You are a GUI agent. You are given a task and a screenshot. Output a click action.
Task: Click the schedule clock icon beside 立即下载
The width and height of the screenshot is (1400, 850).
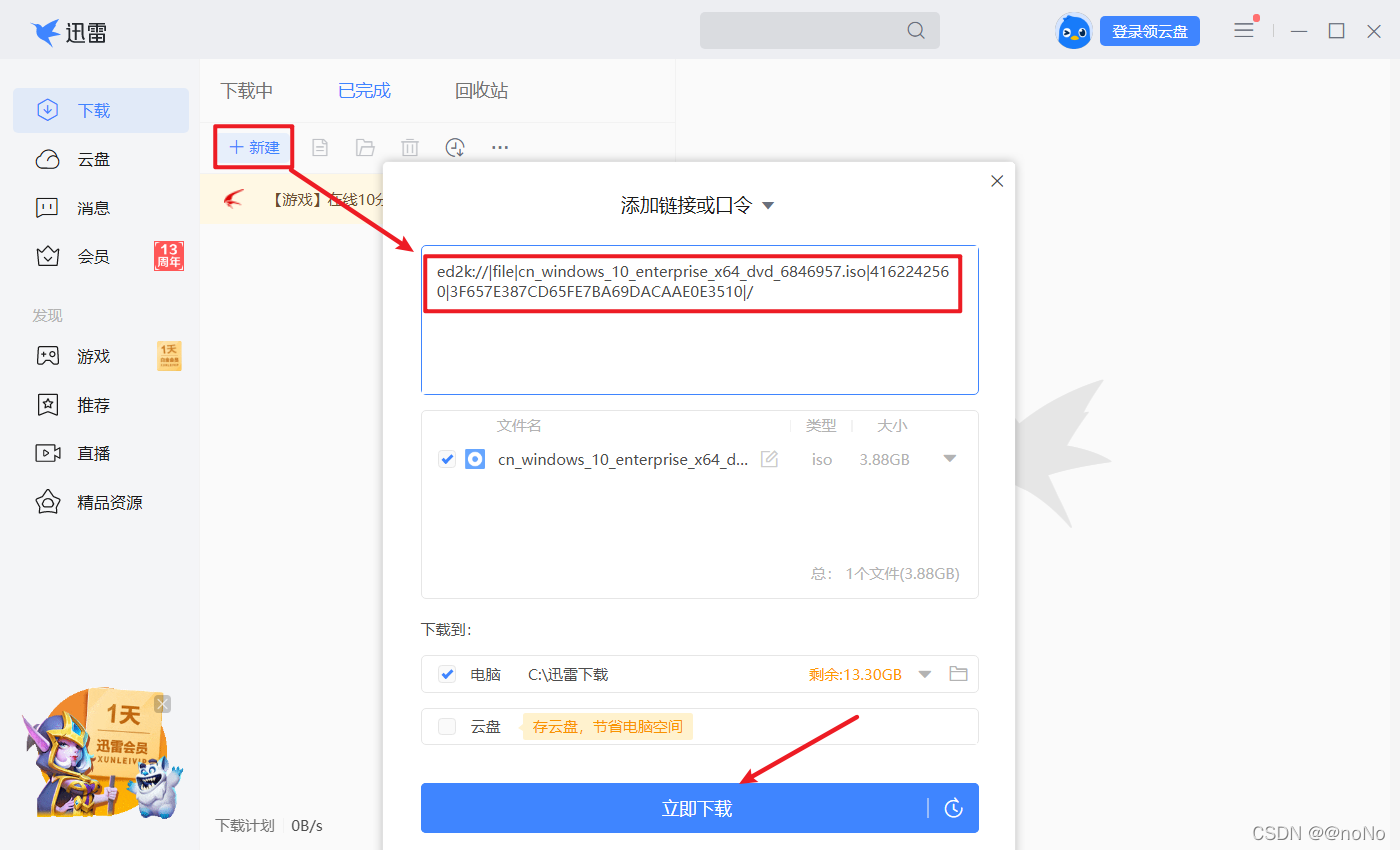[953, 807]
